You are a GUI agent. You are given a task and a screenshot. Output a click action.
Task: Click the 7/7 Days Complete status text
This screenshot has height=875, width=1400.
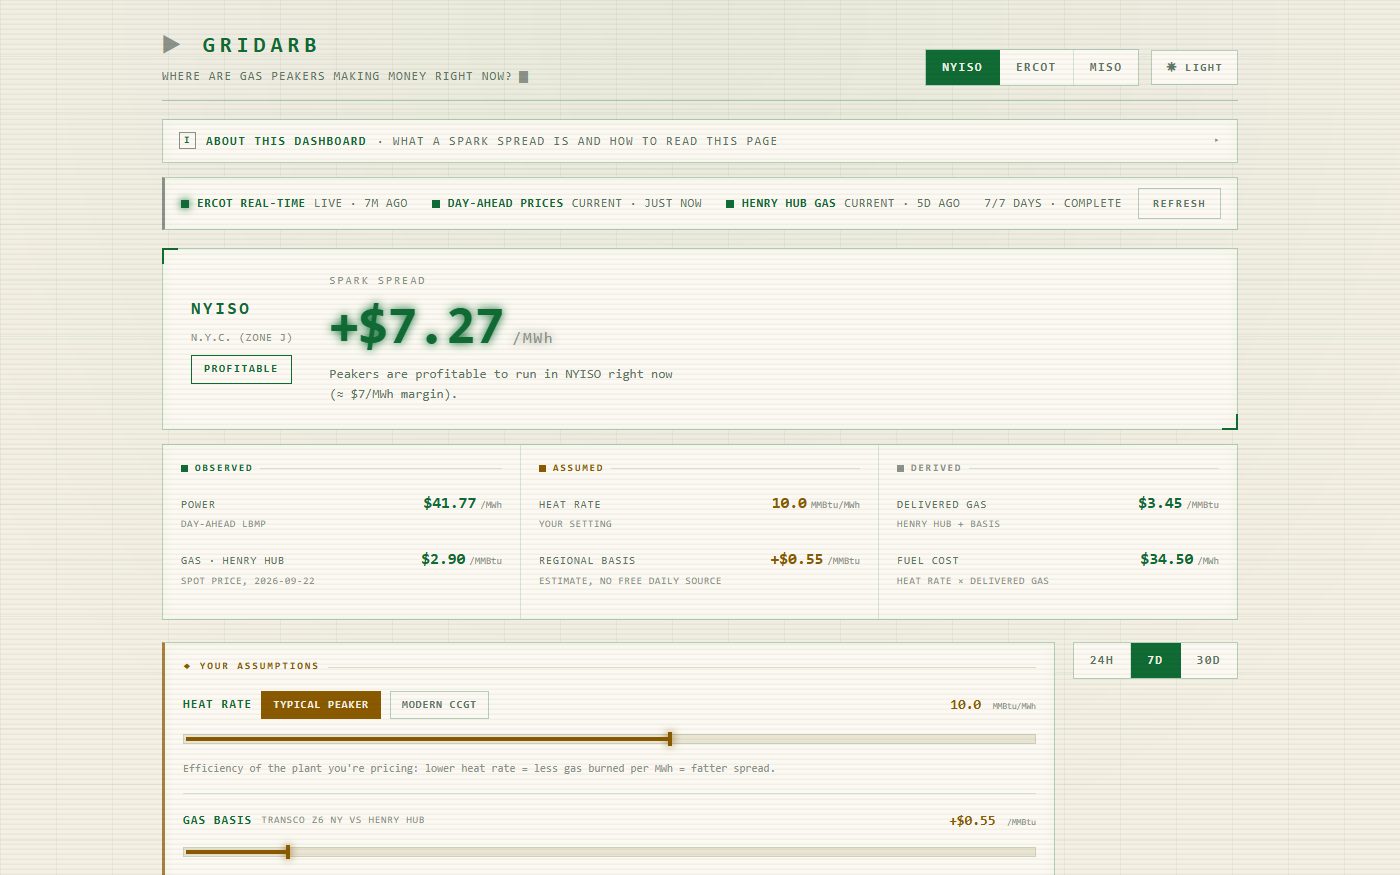pos(1053,203)
